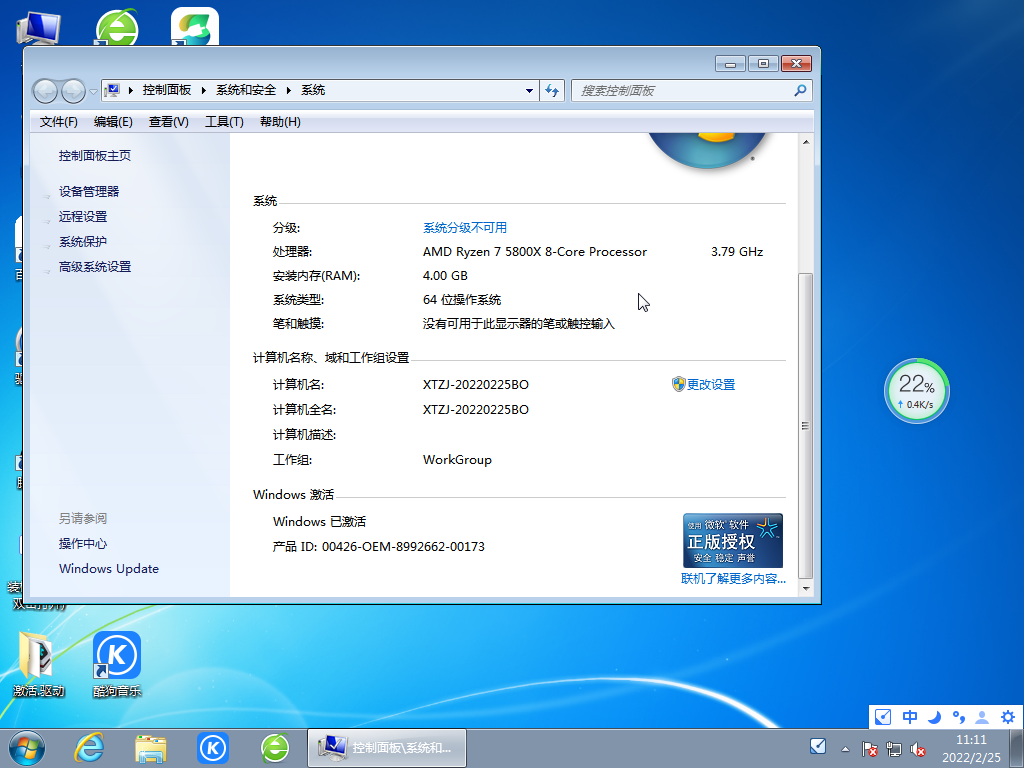Click the floating 22% network speed ball
Image resolution: width=1024 pixels, height=768 pixels.
point(916,390)
